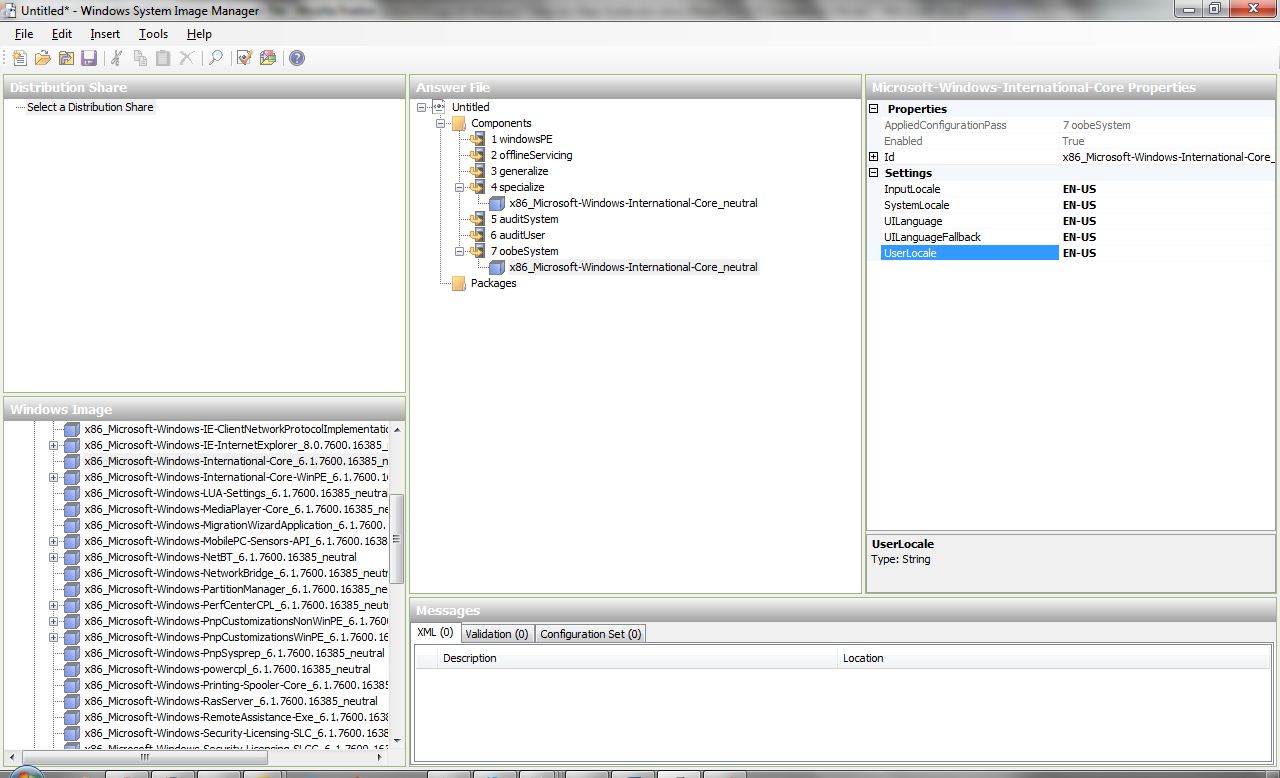Collapse the 4 specialize tree node
Screen dimensions: 1280x778
coord(461,187)
